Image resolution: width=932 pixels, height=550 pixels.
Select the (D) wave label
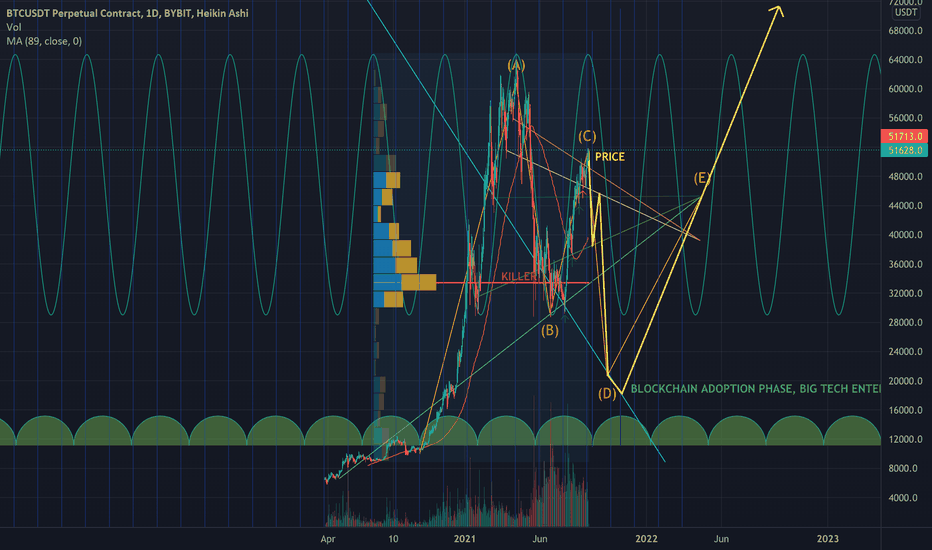click(607, 394)
